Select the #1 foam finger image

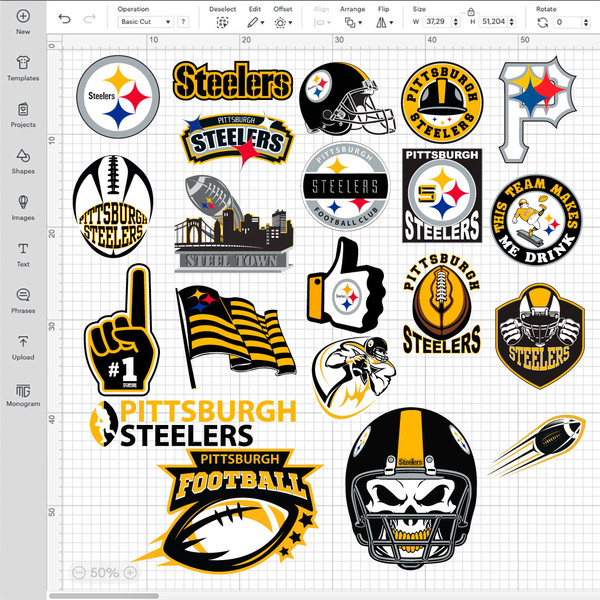pos(122,330)
